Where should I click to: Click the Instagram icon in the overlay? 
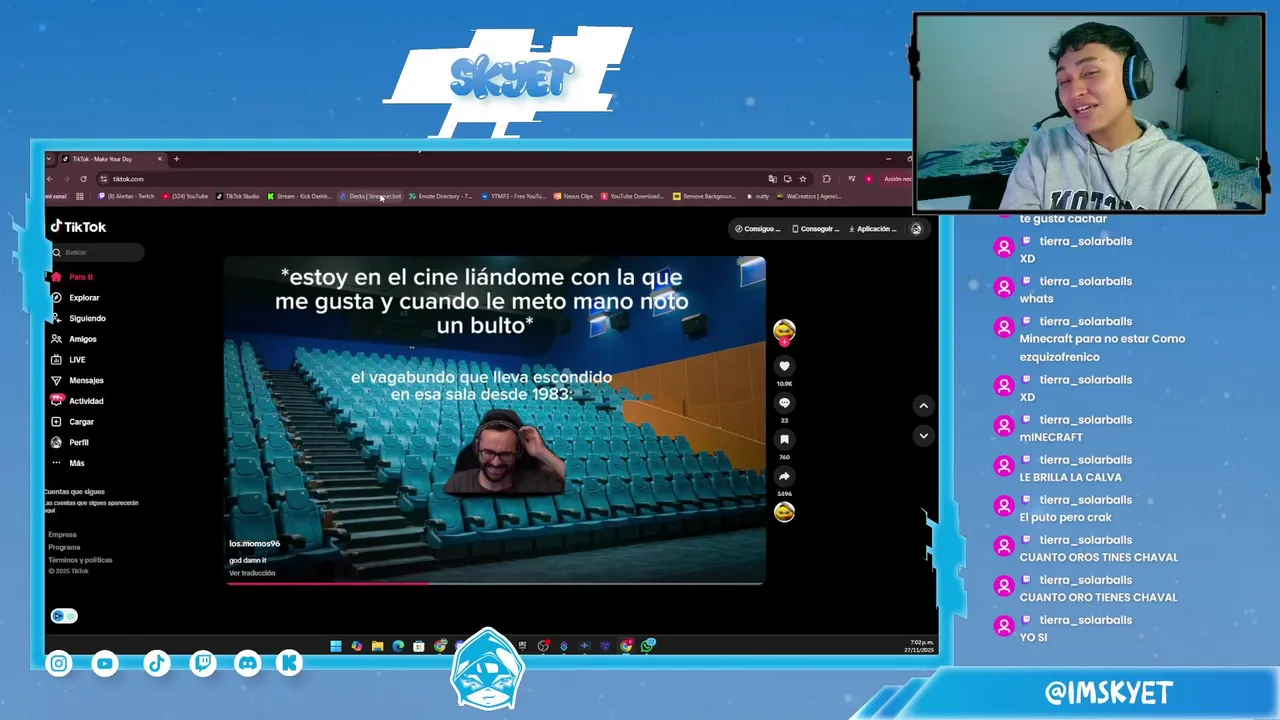coord(59,663)
